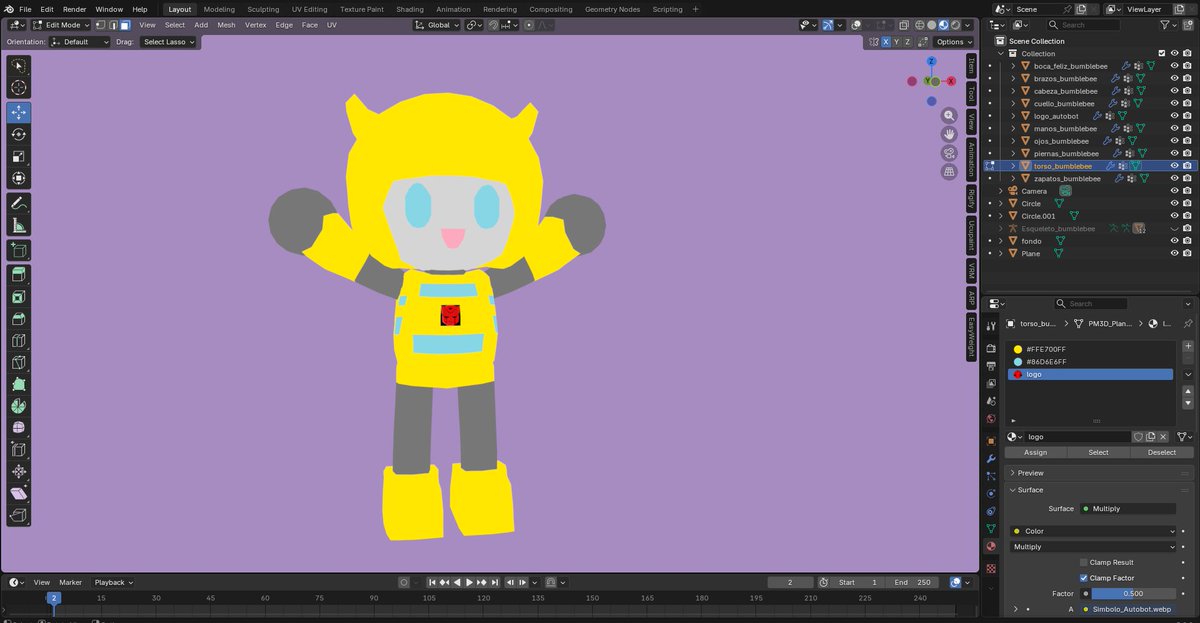Select the Measure tool
The image size is (1200, 623).
(x=18, y=225)
